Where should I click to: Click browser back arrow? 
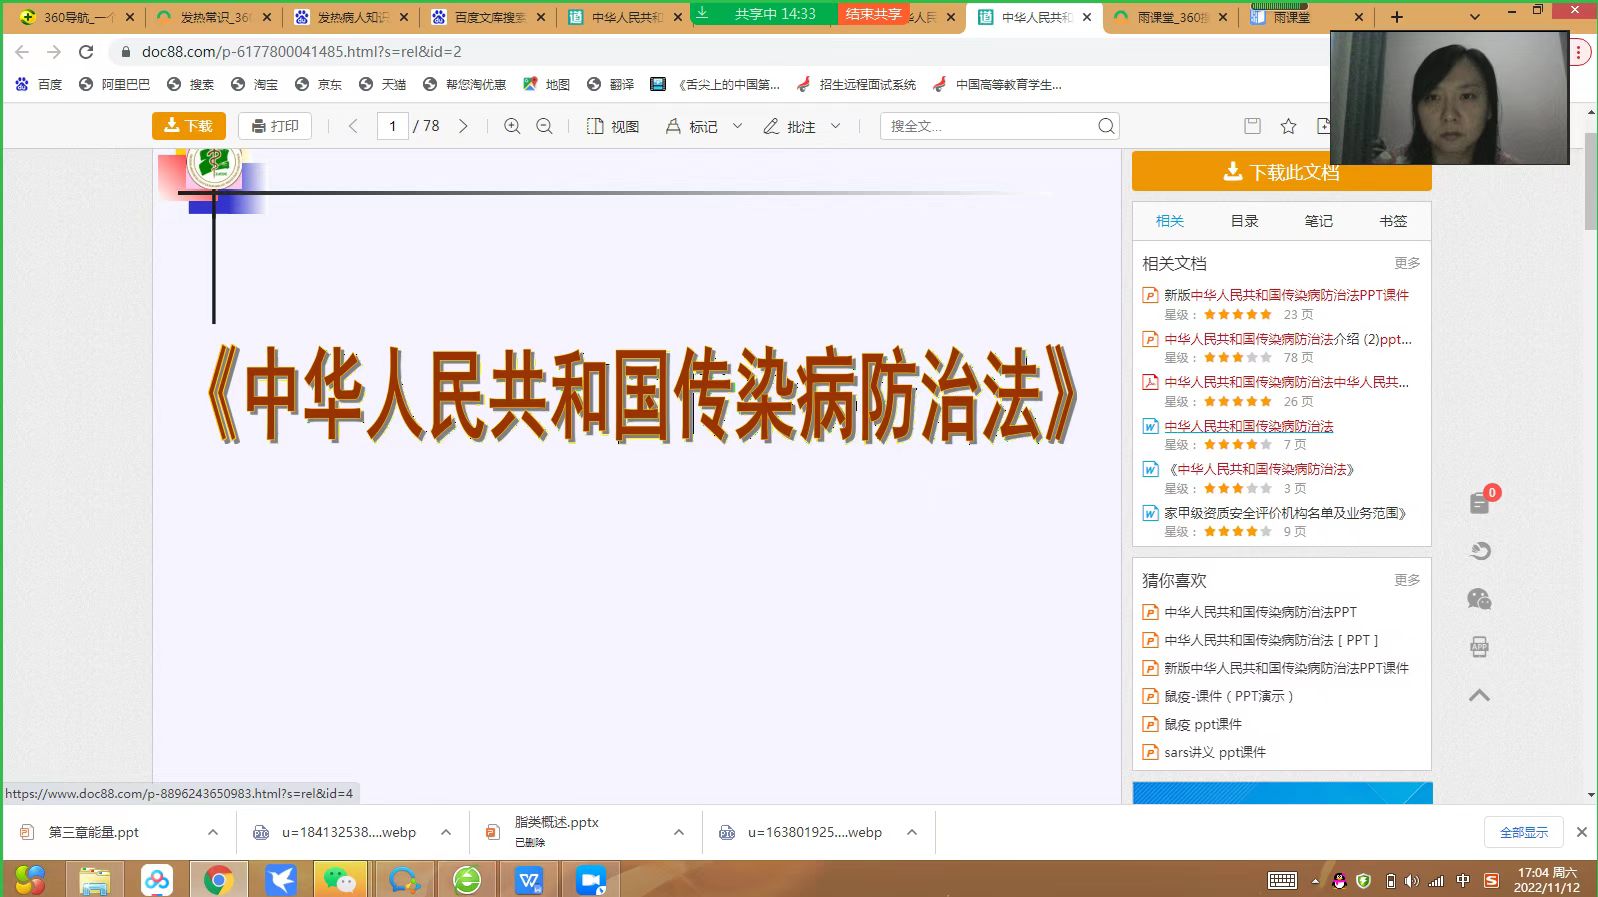(22, 52)
